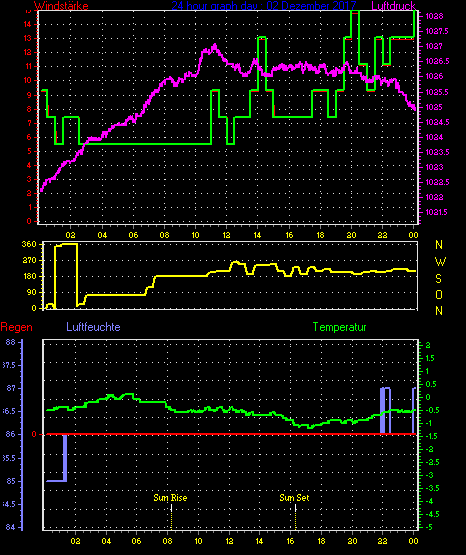Click the magenta Luftdruck axis title
466x555 pixels.
pyautogui.click(x=393, y=6)
